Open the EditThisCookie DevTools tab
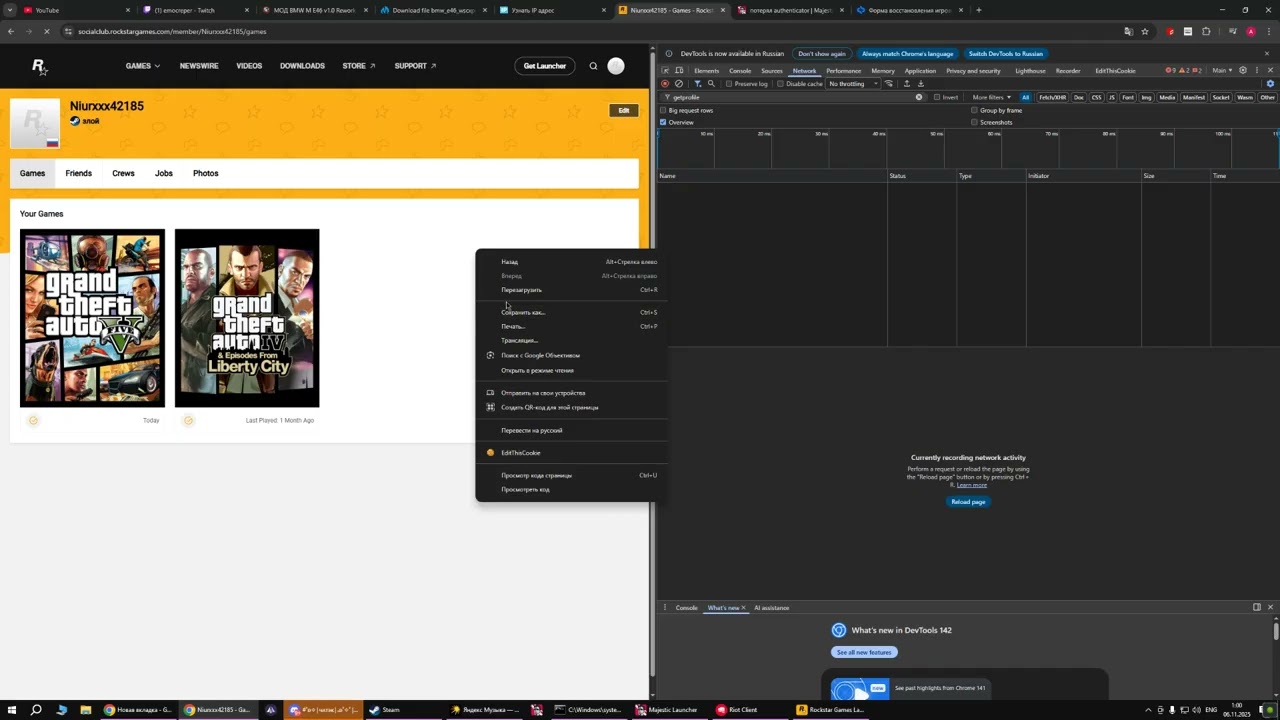This screenshot has width=1280, height=720. (1115, 71)
